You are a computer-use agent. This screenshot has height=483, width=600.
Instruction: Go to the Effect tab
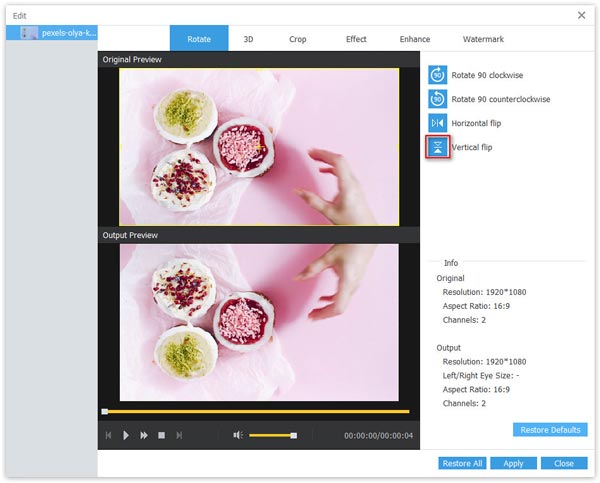click(x=356, y=39)
